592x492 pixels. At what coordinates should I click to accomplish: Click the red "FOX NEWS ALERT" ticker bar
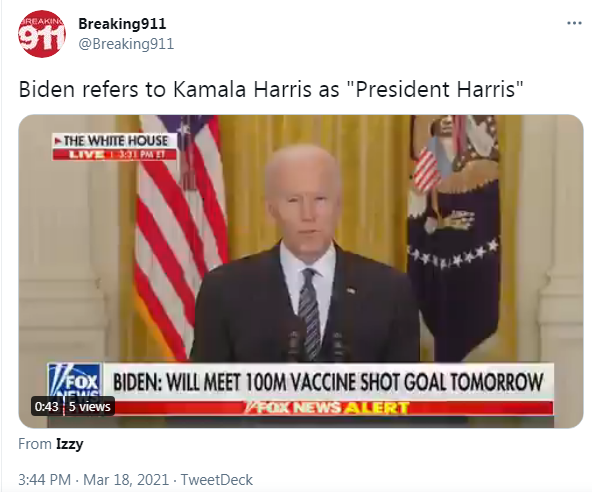point(328,408)
